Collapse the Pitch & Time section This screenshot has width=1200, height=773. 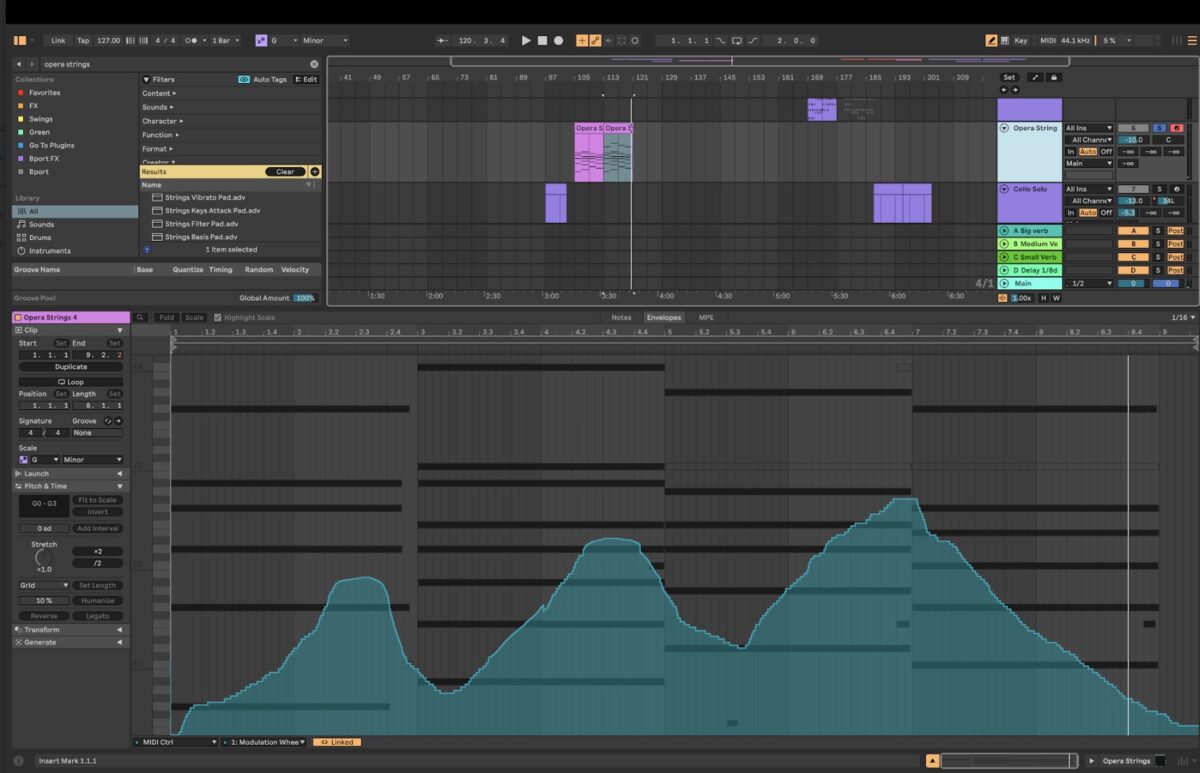pos(120,486)
